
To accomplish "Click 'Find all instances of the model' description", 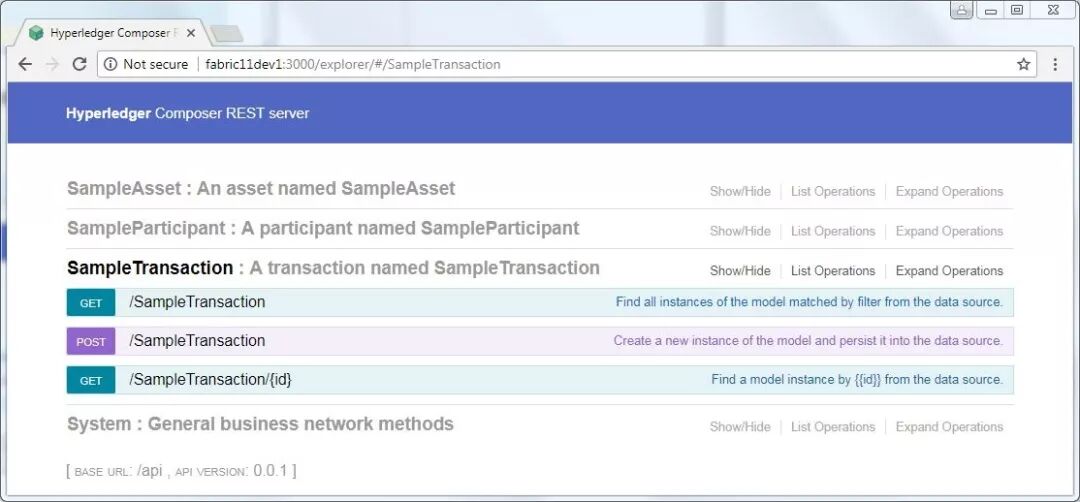I will [809, 302].
